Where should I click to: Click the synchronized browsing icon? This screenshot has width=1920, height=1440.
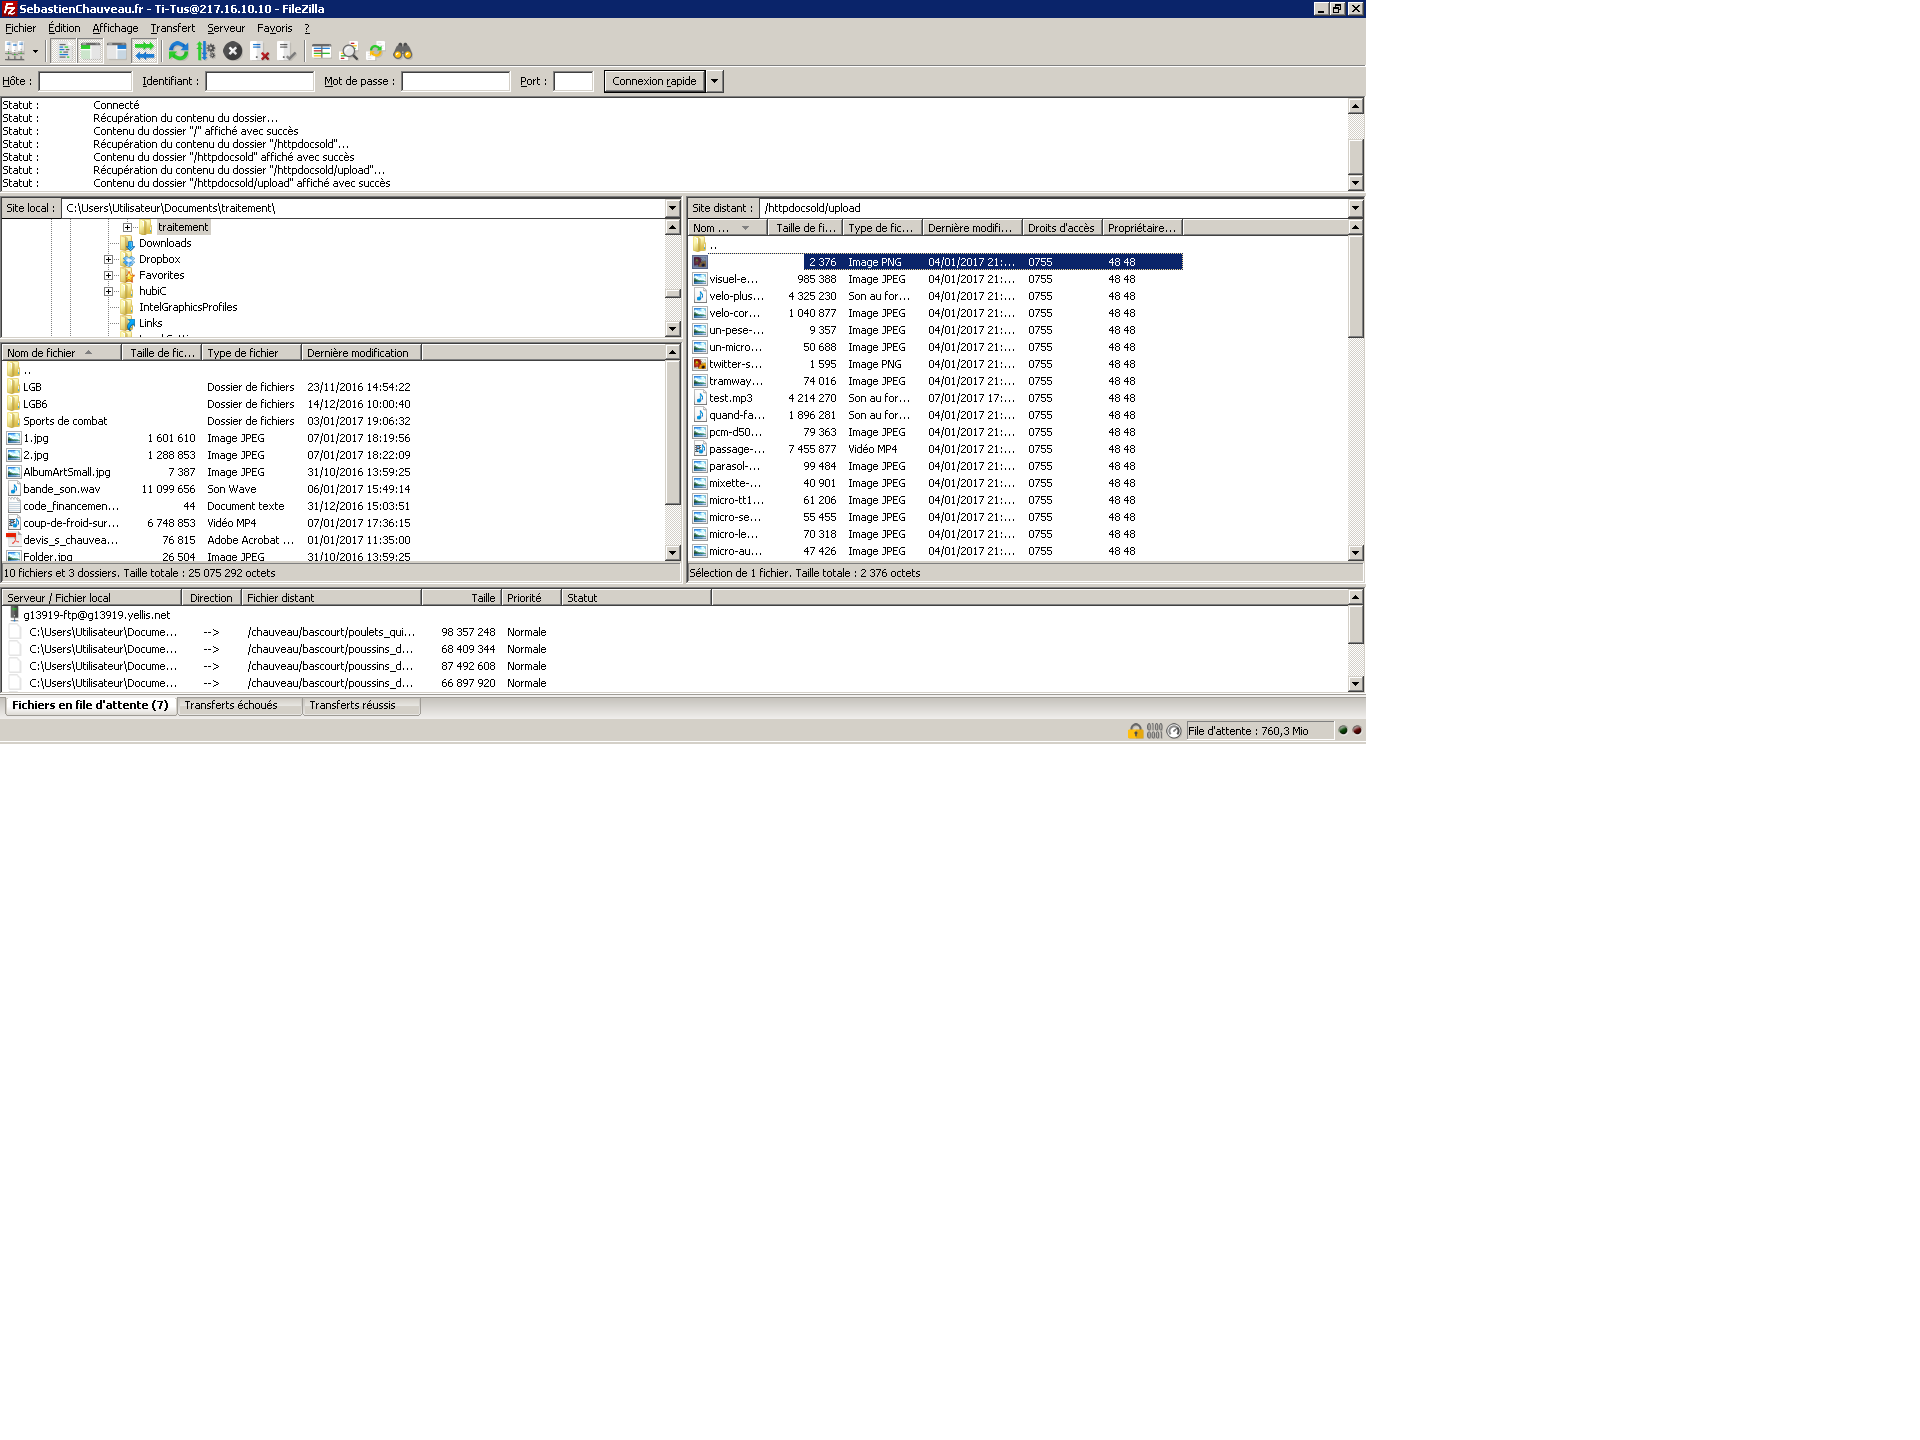tap(376, 51)
